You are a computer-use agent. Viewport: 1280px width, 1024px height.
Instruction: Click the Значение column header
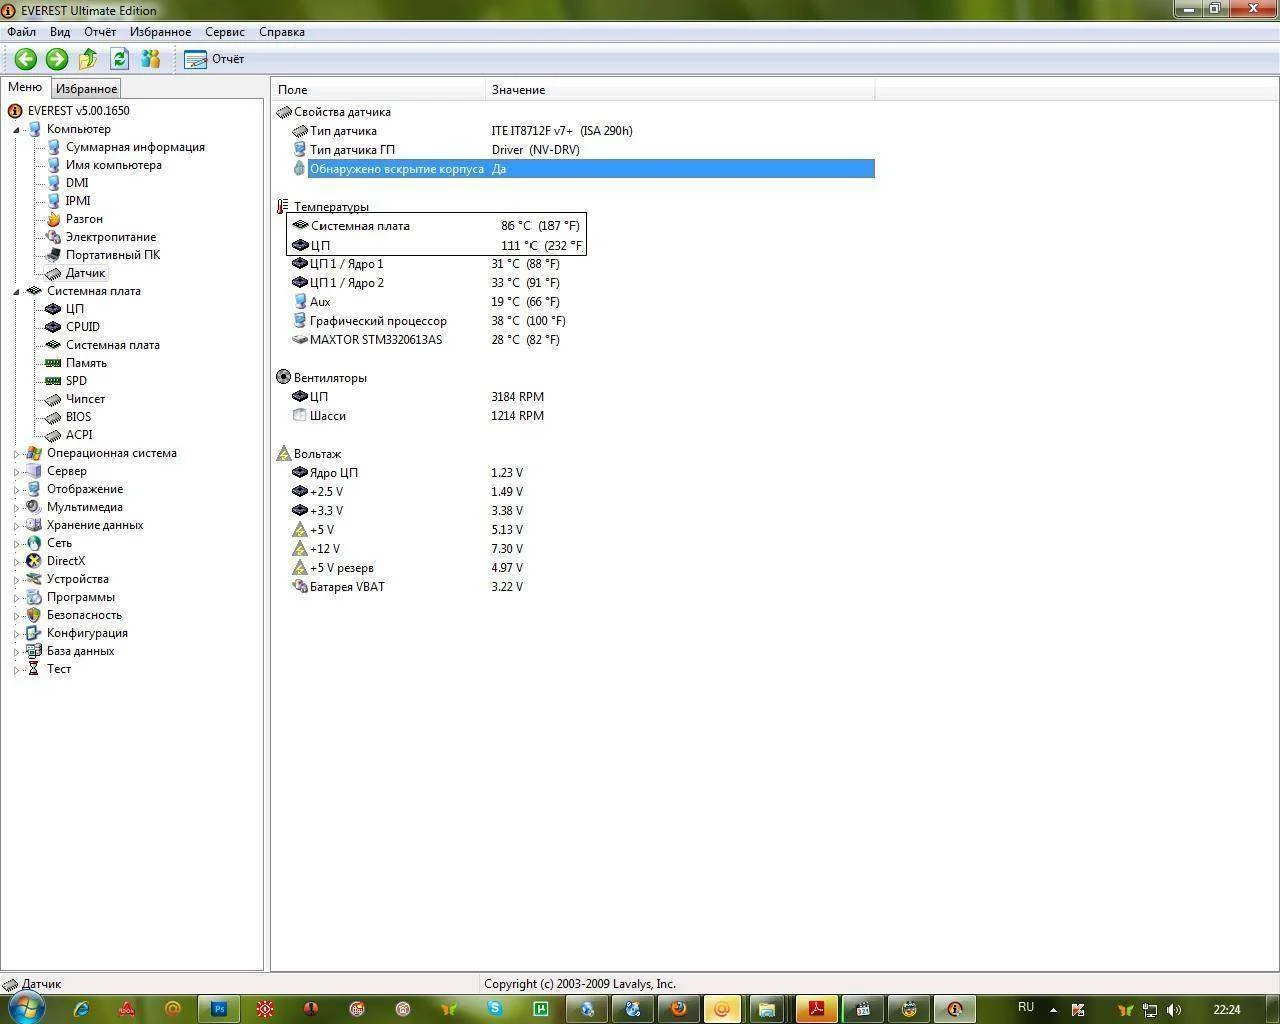tap(681, 90)
